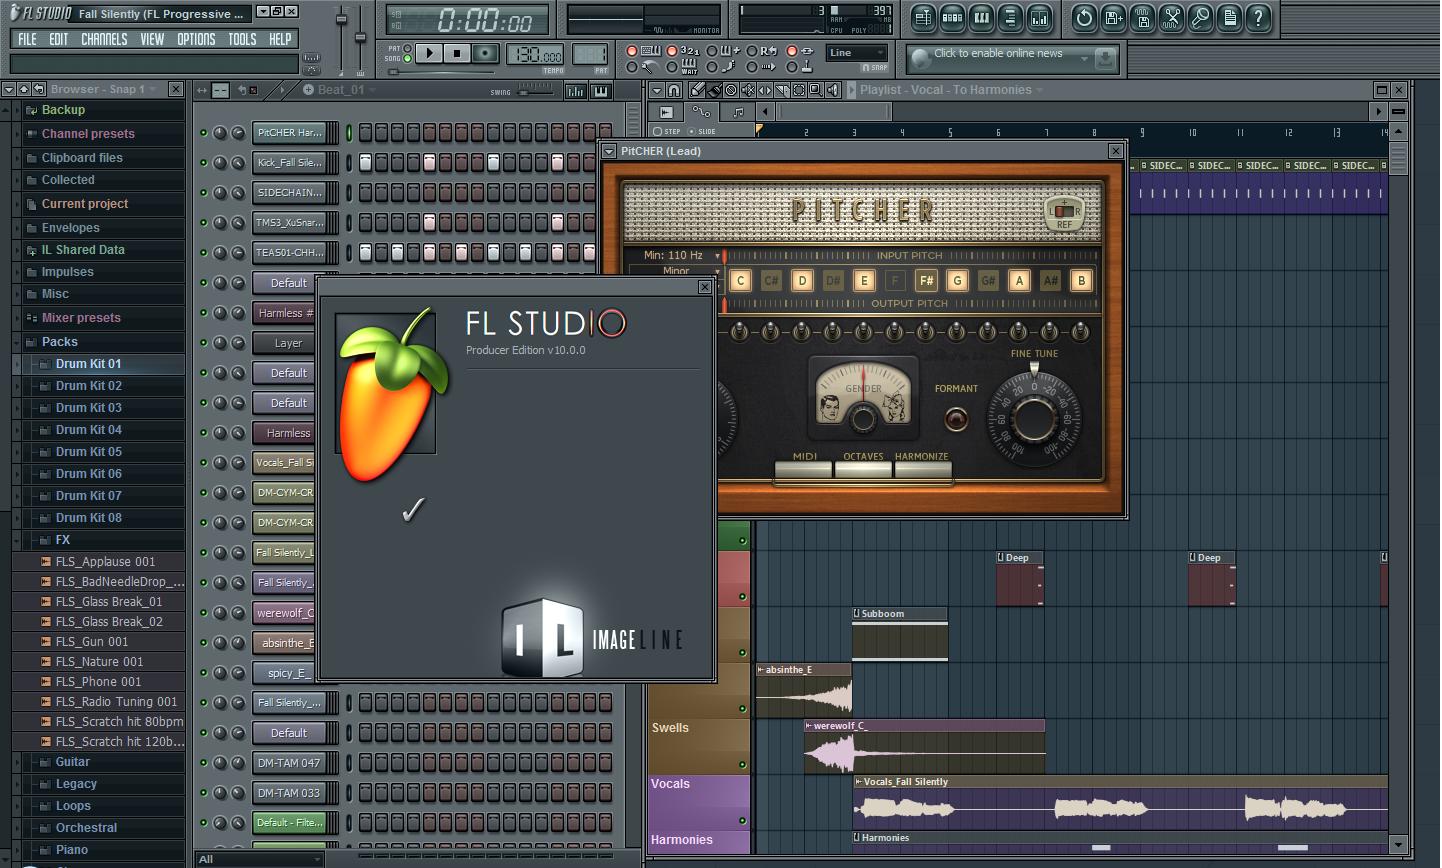Open the playlist options menu arrow

(x=657, y=90)
